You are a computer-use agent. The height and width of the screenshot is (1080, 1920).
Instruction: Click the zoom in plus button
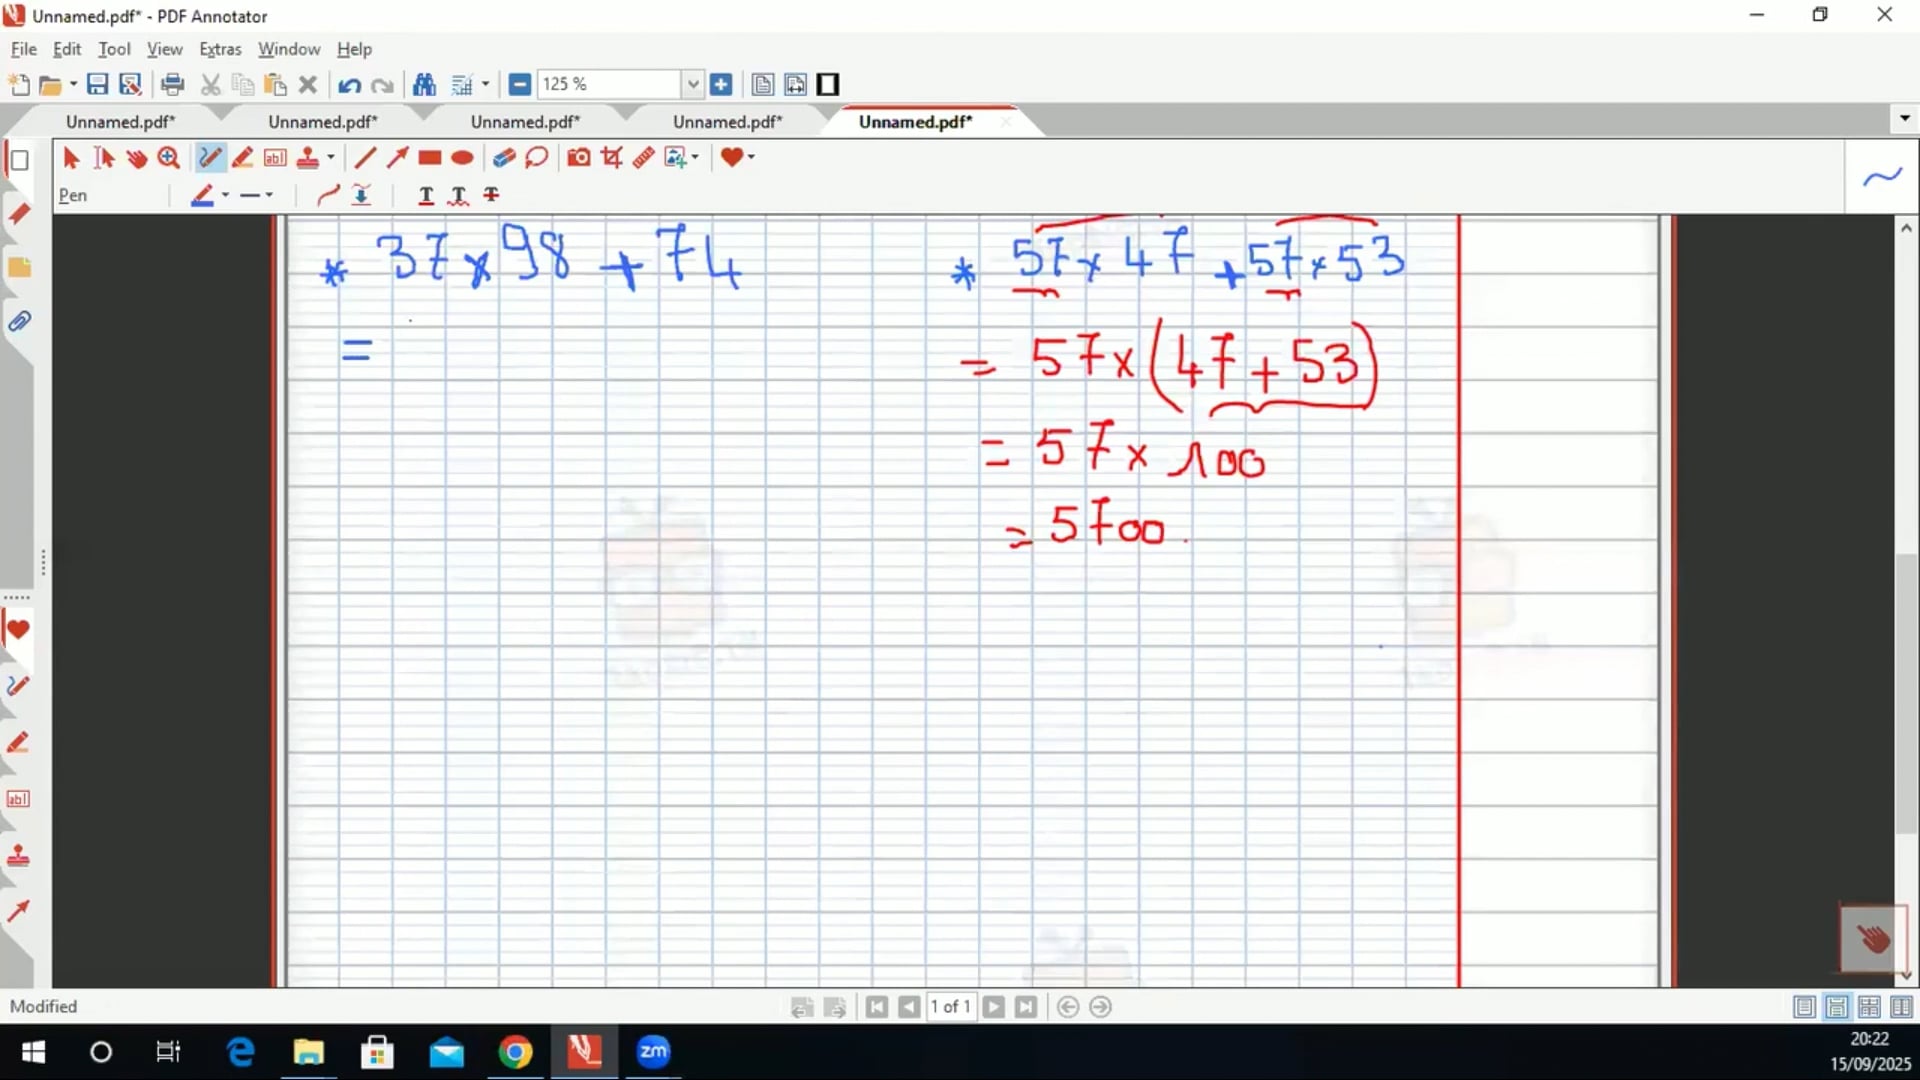click(x=721, y=85)
